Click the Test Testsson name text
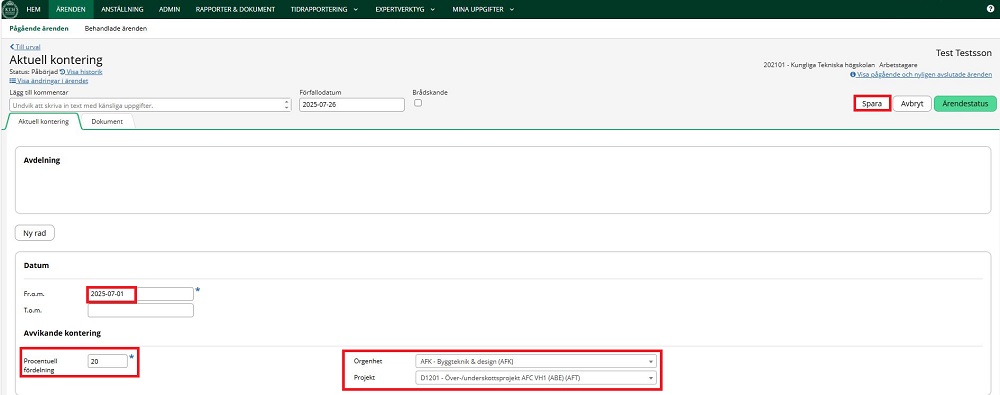The image size is (1000, 395). coord(963,53)
